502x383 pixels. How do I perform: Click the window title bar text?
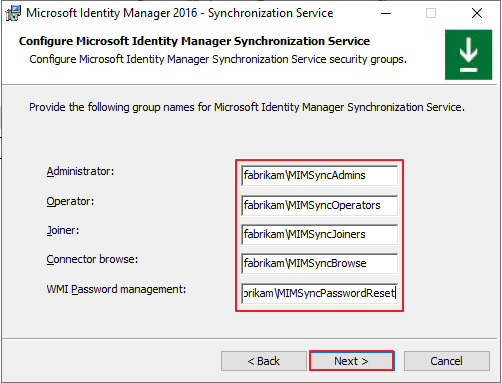click(x=180, y=13)
